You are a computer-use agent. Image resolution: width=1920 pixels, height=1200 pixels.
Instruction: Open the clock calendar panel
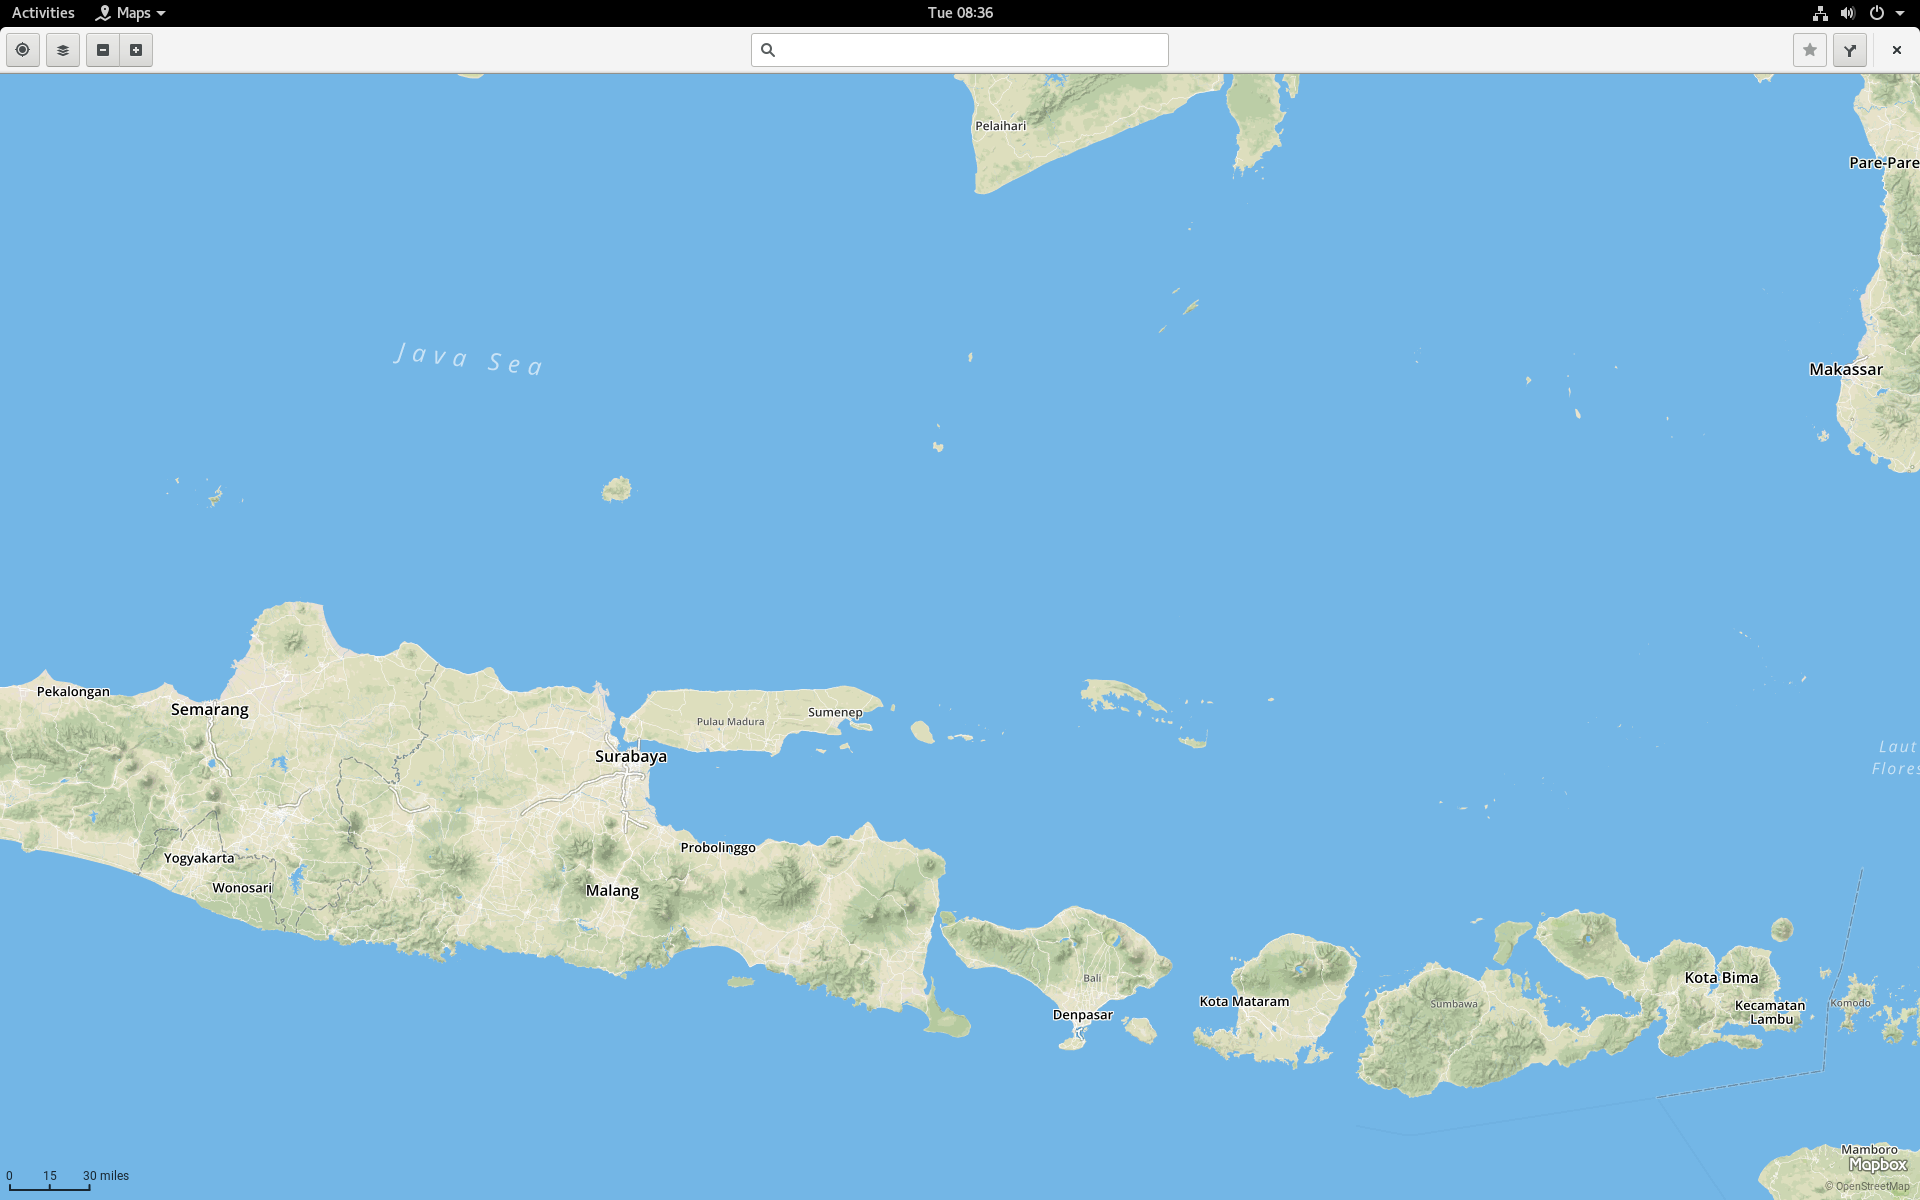960,13
